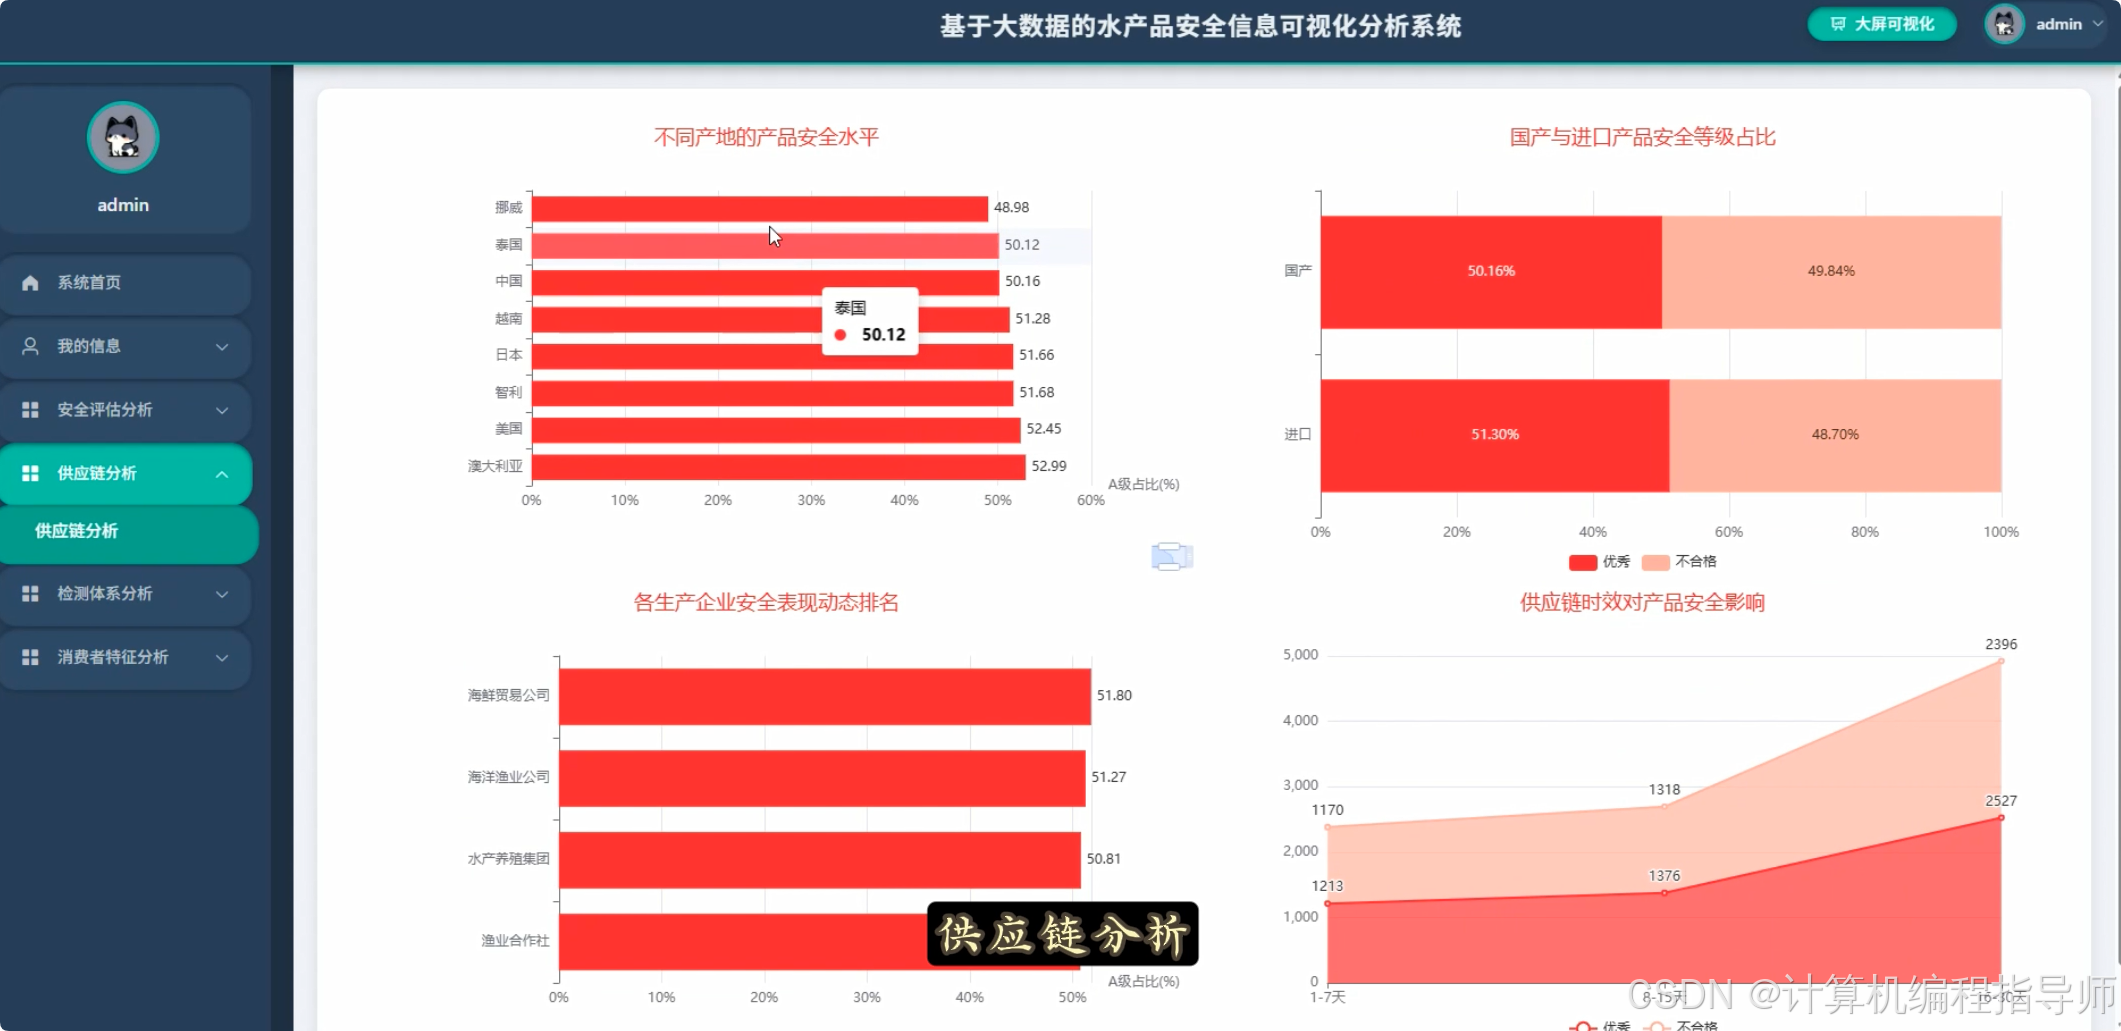Viewport: 2121px width, 1031px height.
Task: Click the 进口 51.30% red segment
Action: (x=1495, y=435)
